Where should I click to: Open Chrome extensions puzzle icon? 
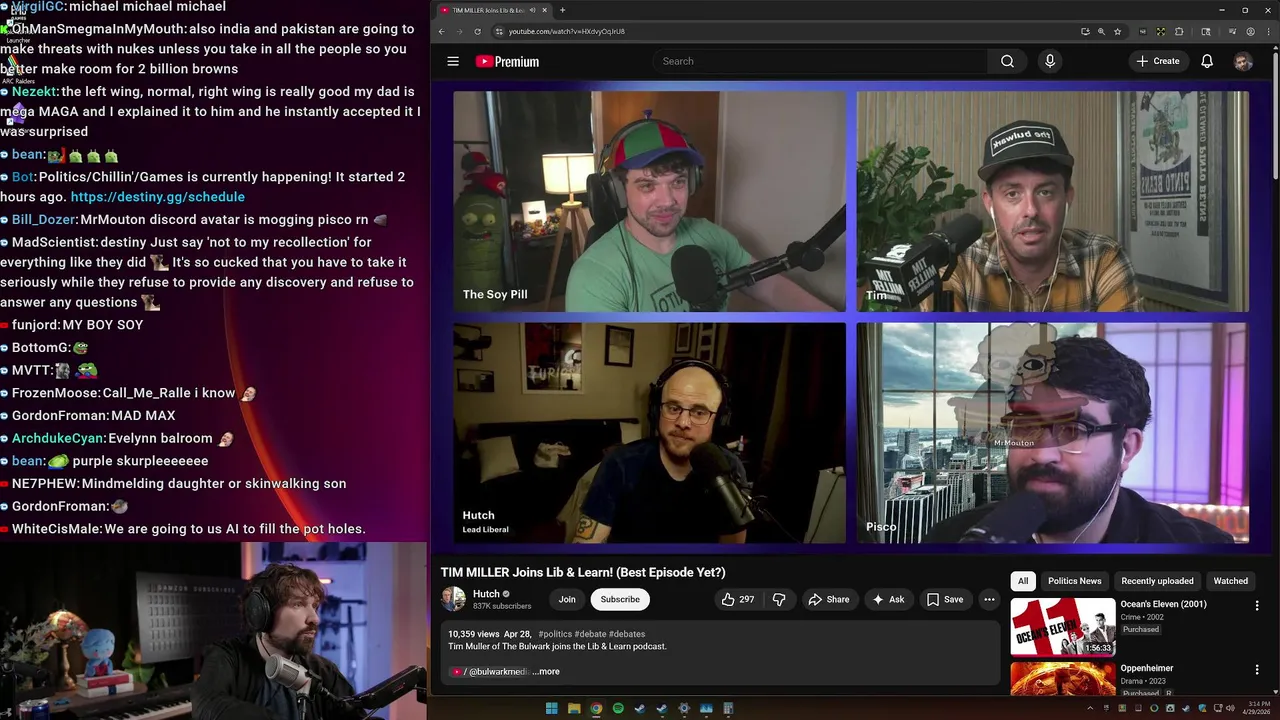coord(1179,31)
